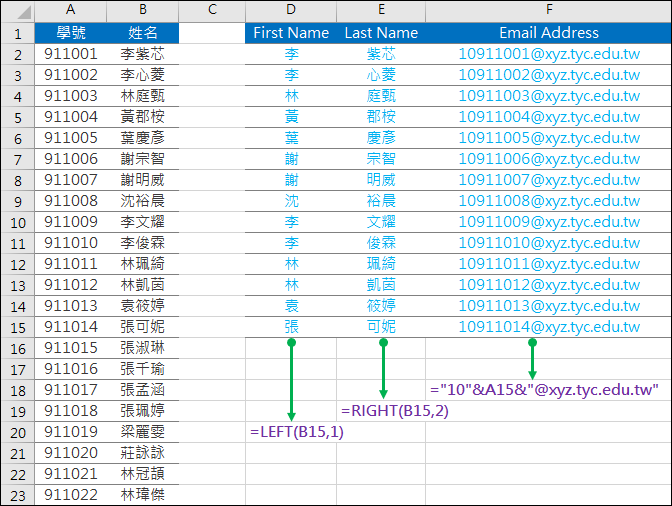Select cell containing 911022
Viewport: 672px width, 506px height.
click(70, 495)
